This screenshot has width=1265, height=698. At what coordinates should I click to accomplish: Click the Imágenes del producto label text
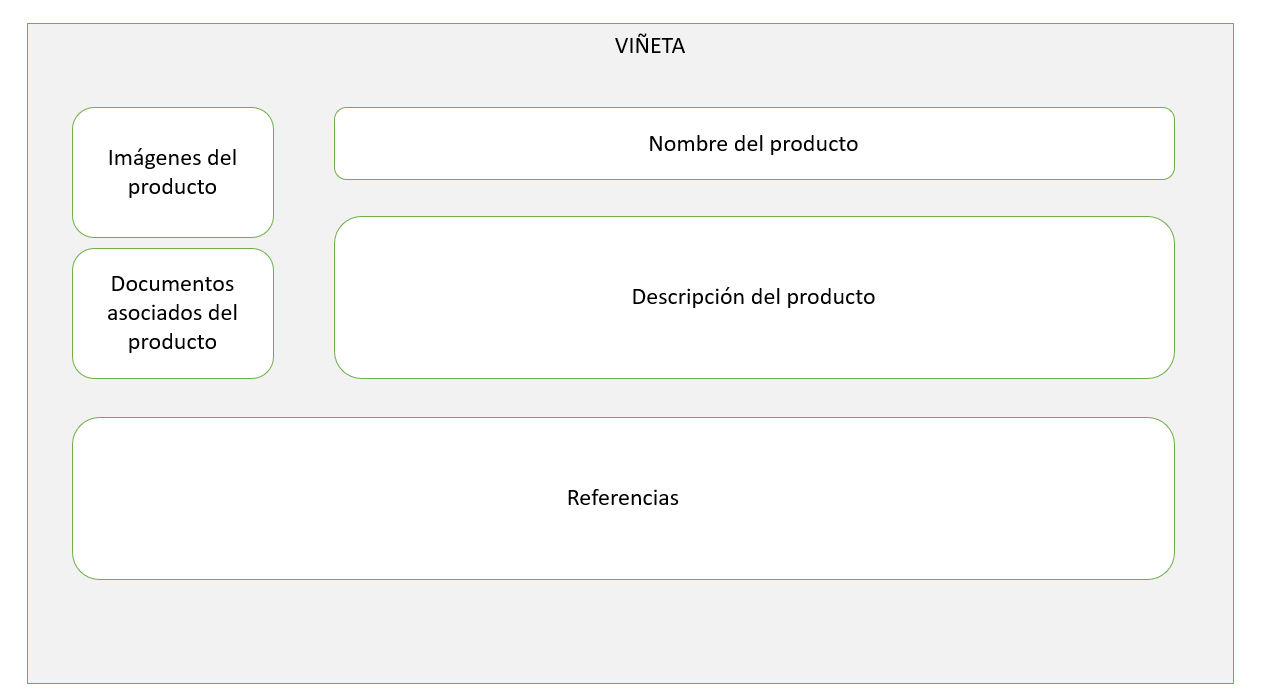(172, 158)
